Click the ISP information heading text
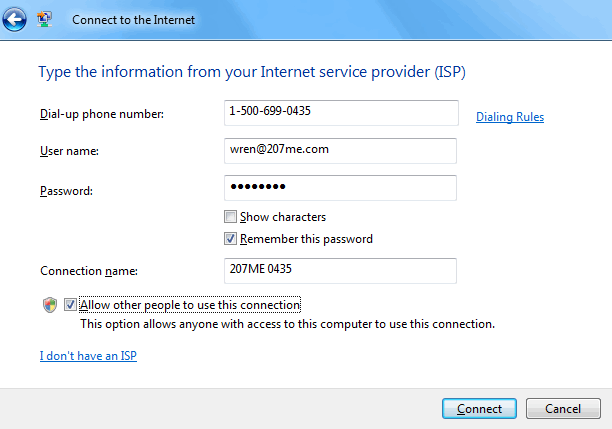 (252, 72)
